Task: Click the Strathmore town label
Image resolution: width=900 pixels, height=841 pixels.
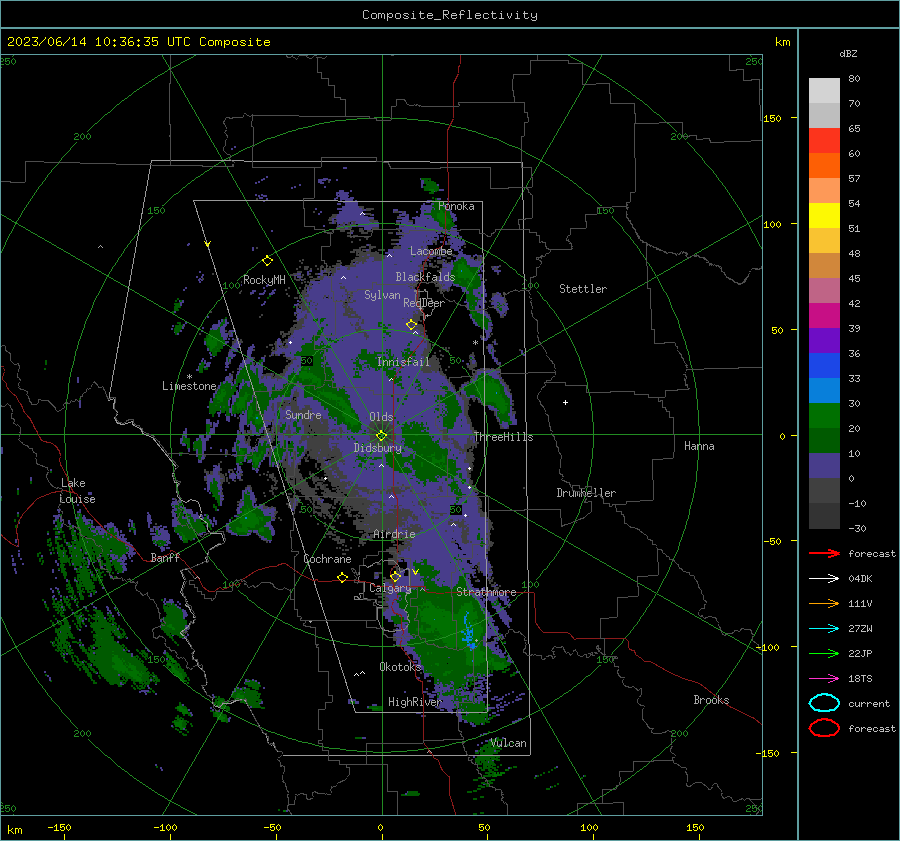Action: point(486,592)
